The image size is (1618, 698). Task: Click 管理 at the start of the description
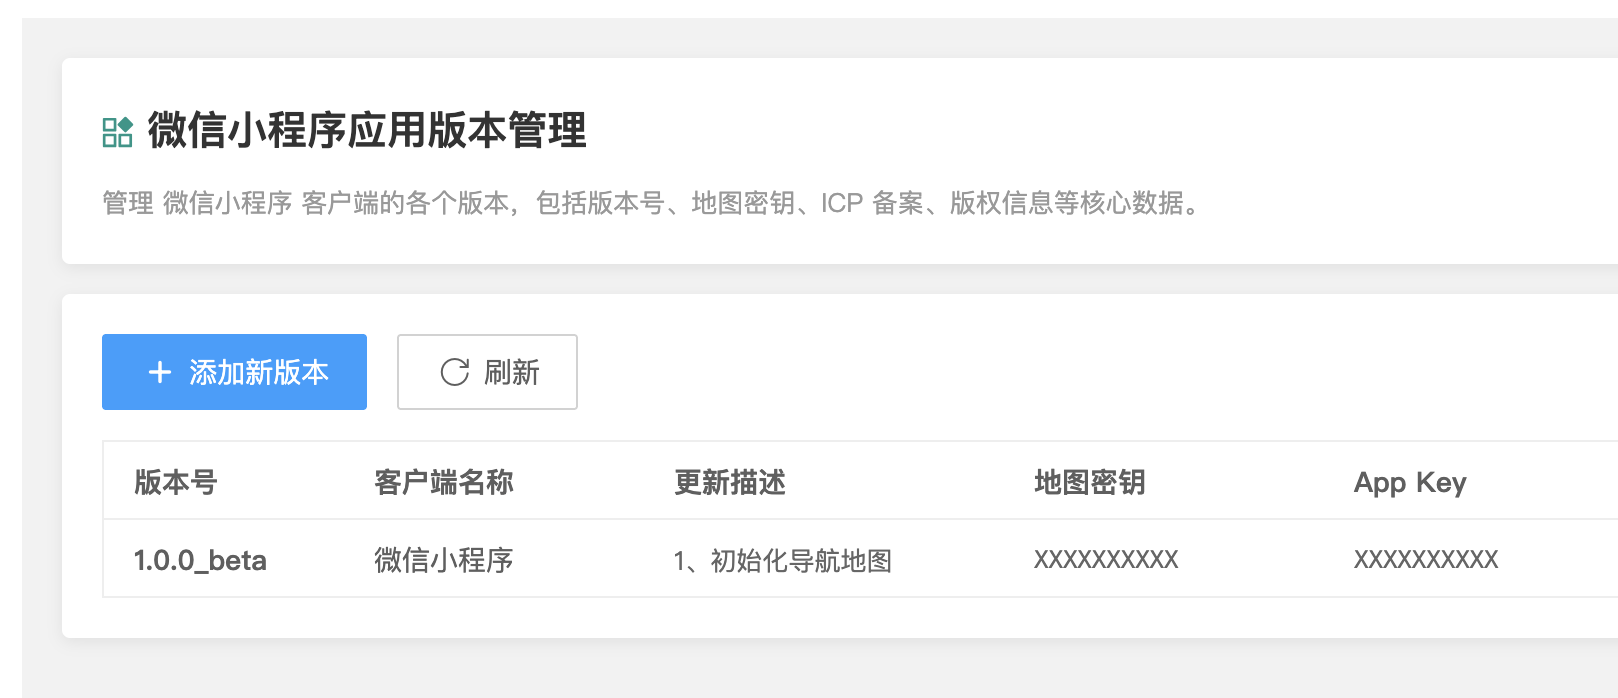(128, 204)
